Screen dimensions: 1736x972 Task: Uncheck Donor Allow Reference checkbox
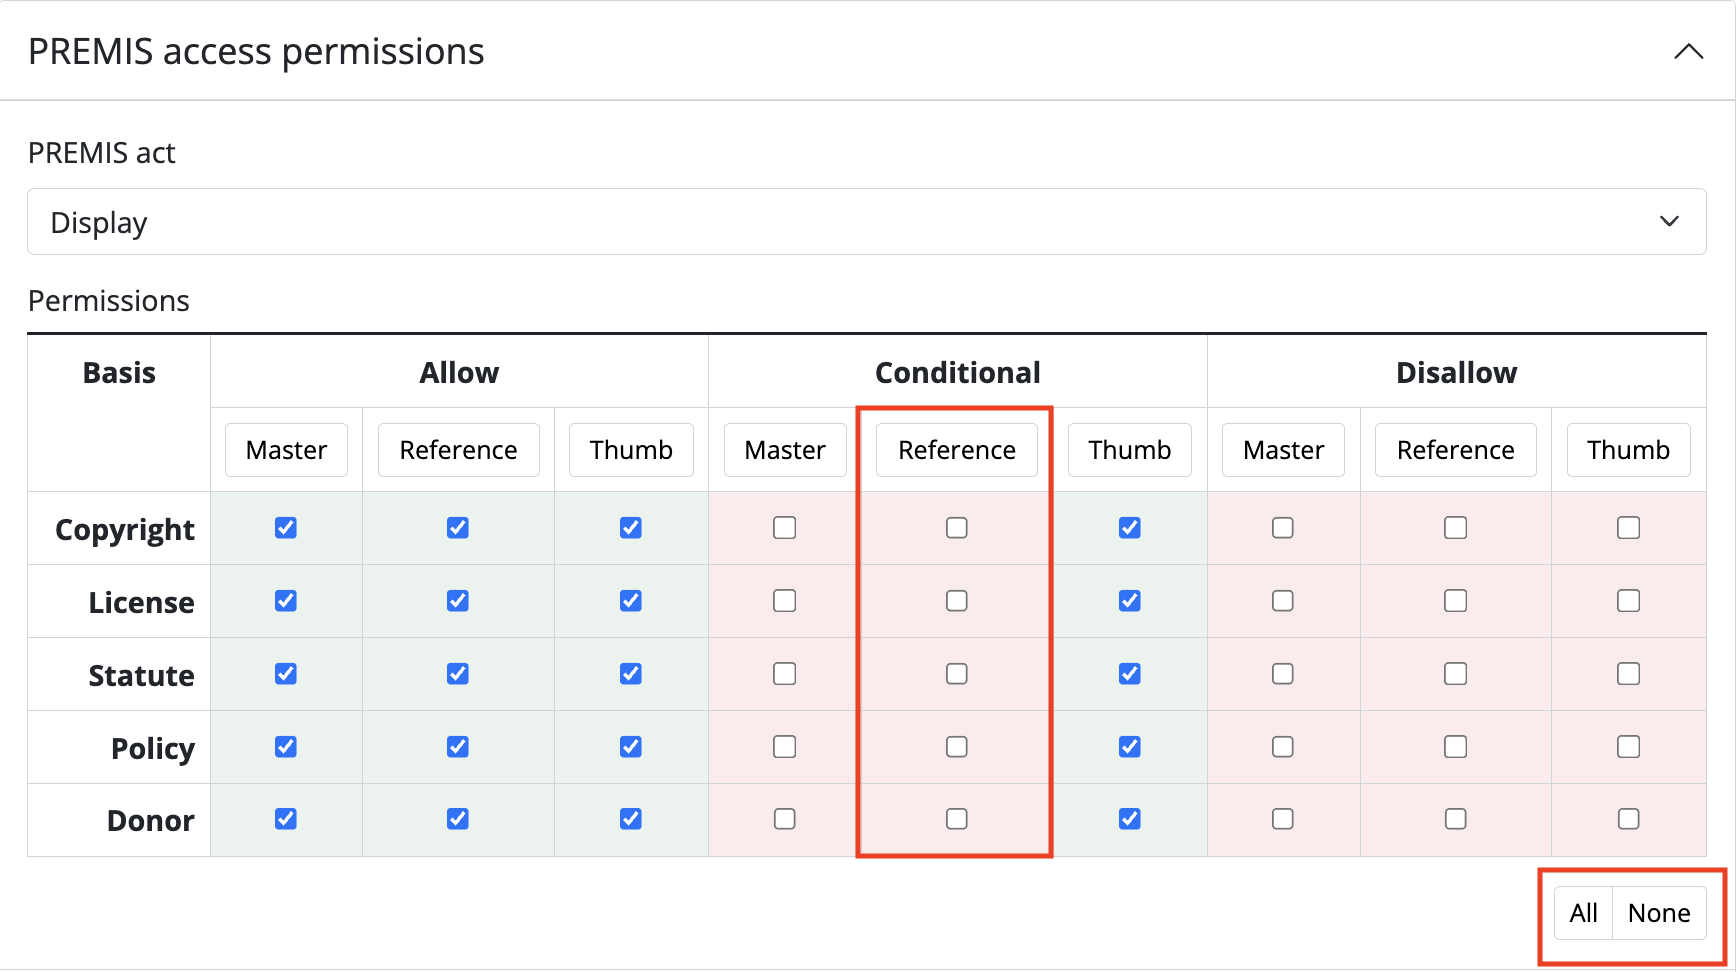click(x=458, y=819)
